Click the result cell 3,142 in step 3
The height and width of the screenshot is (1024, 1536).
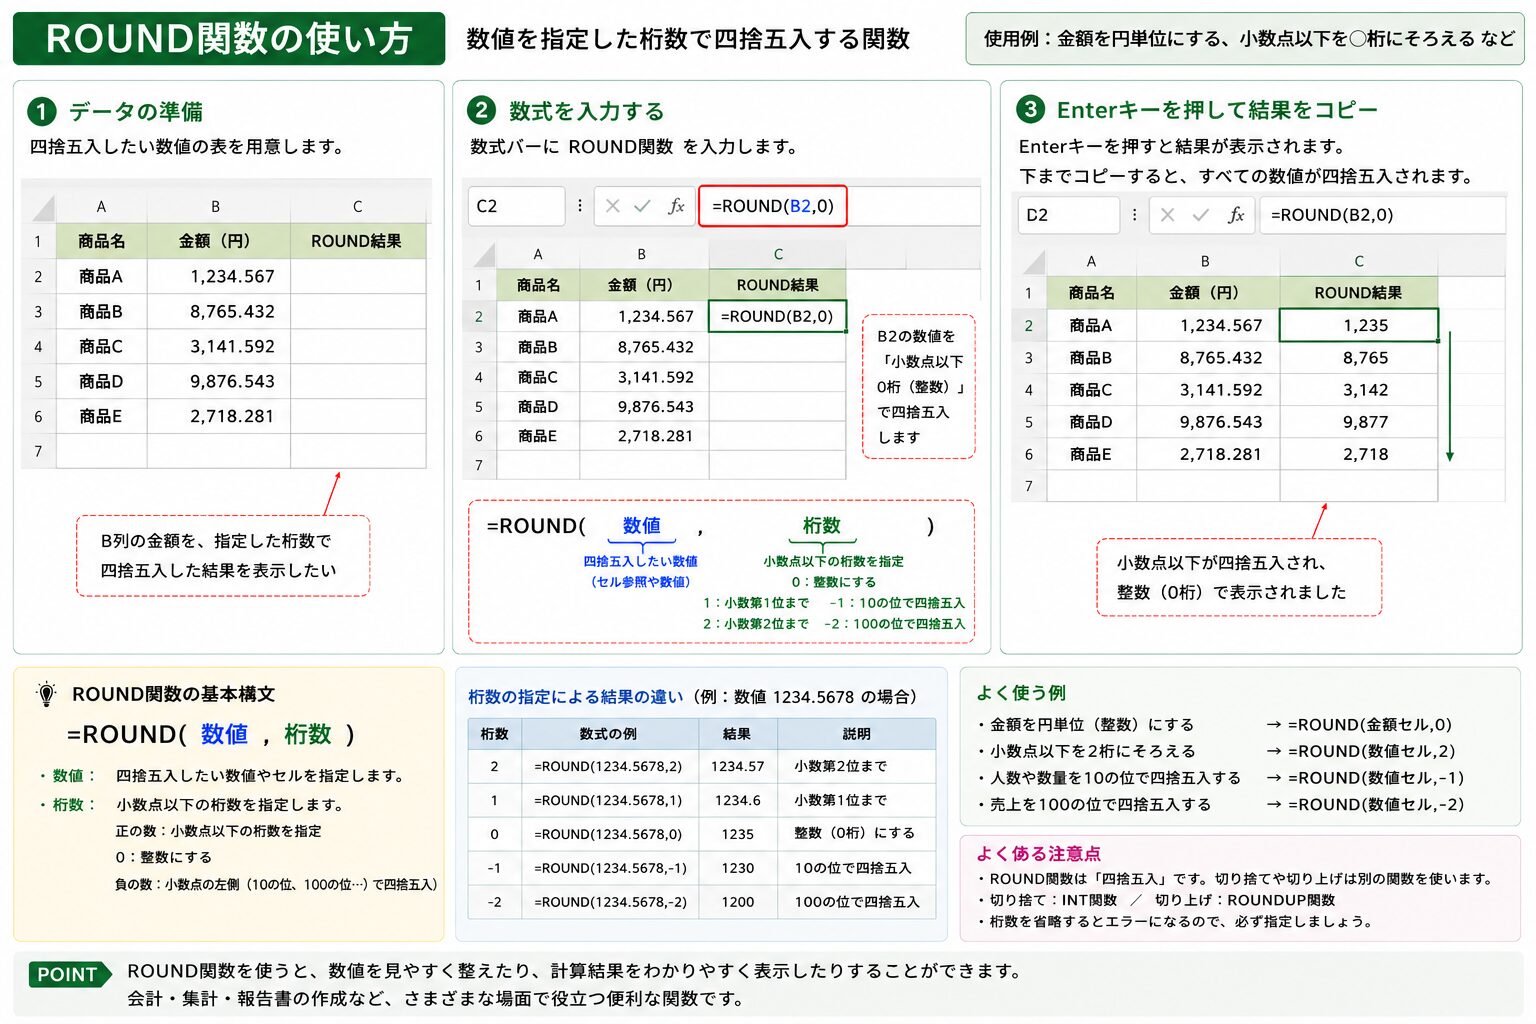1358,390
